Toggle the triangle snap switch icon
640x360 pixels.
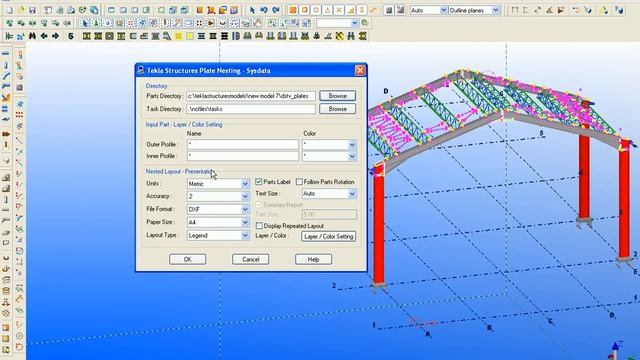click(x=327, y=10)
